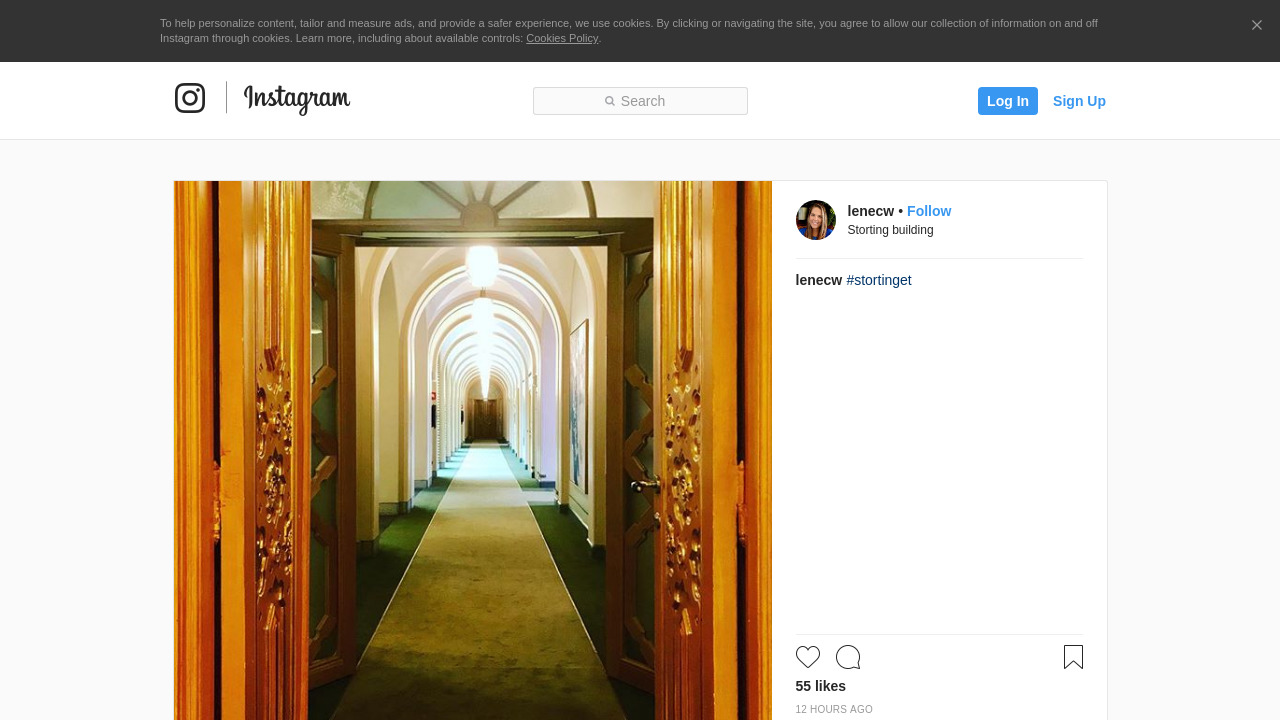The height and width of the screenshot is (720, 1280).
Task: Click the comment speech bubble icon
Action: pos(848,657)
